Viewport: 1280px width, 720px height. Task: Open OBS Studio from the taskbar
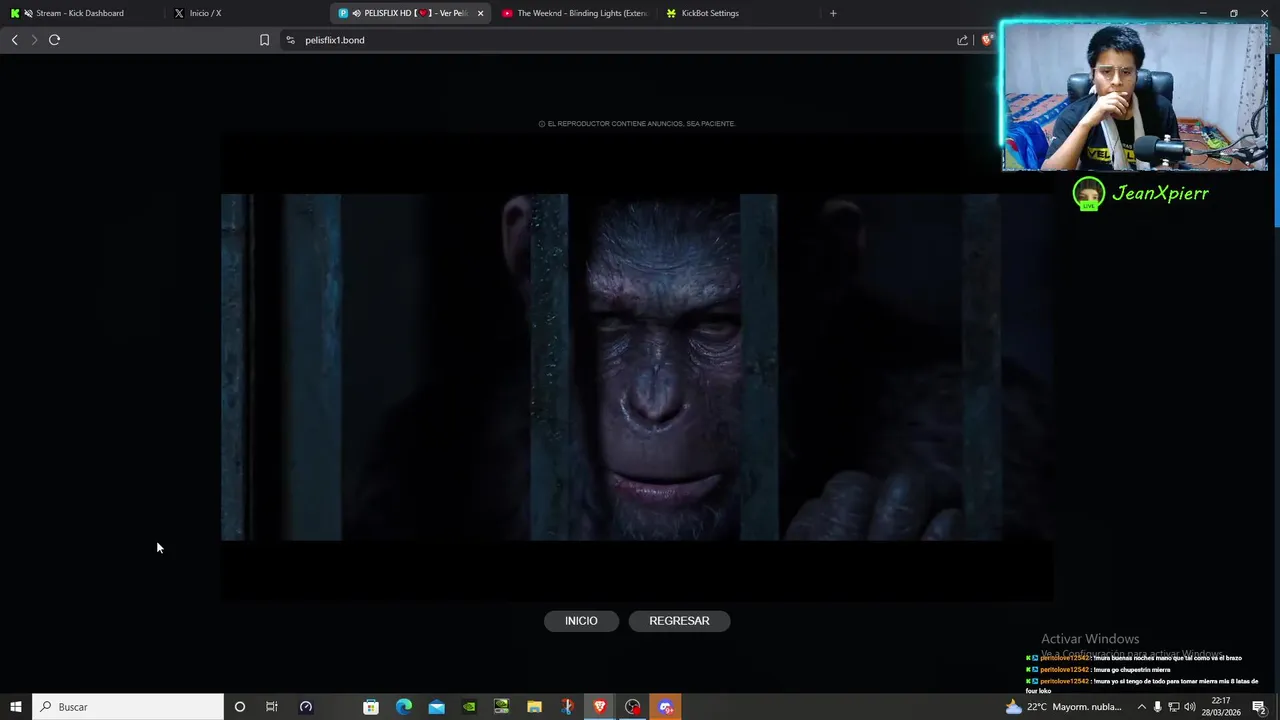point(633,707)
